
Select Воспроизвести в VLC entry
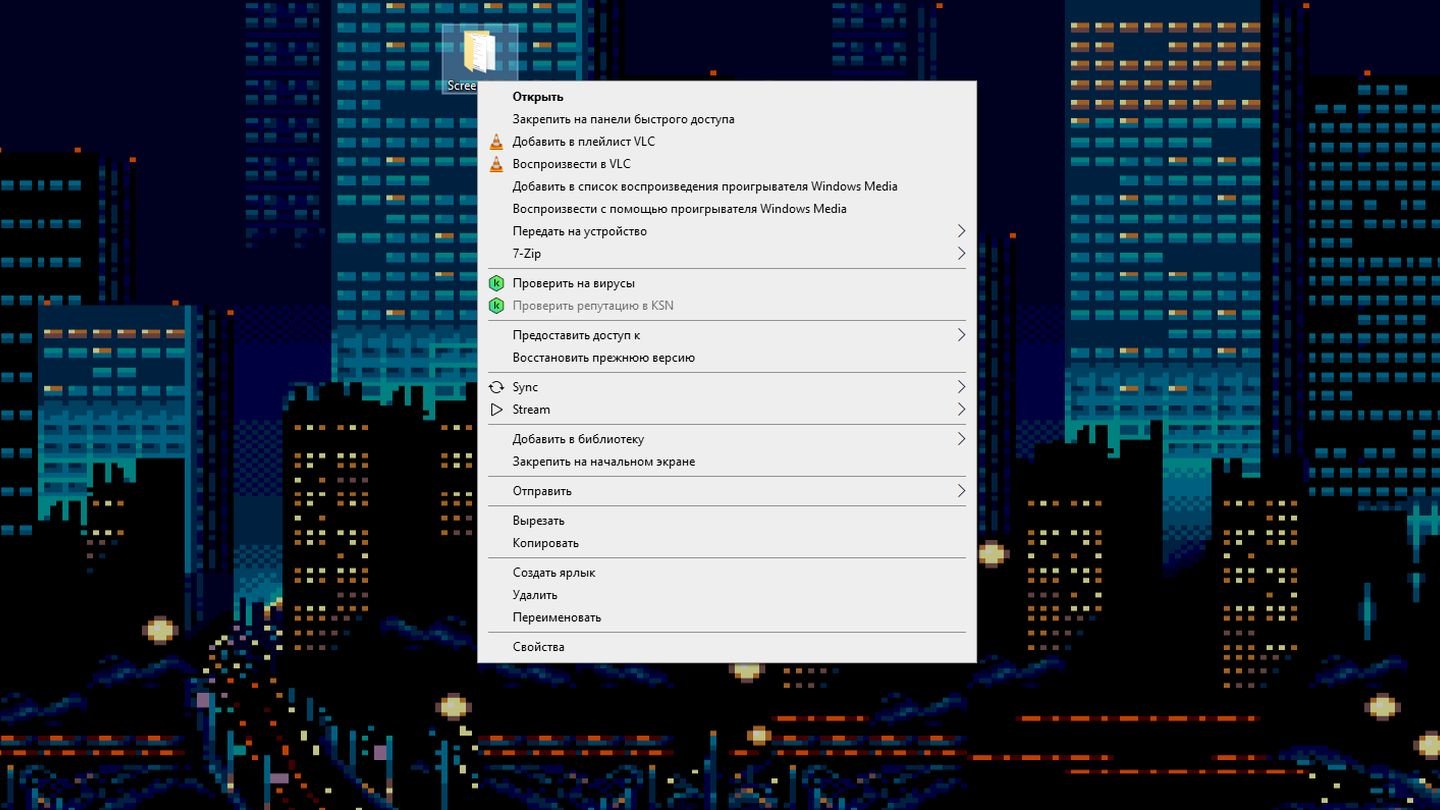click(x=727, y=164)
